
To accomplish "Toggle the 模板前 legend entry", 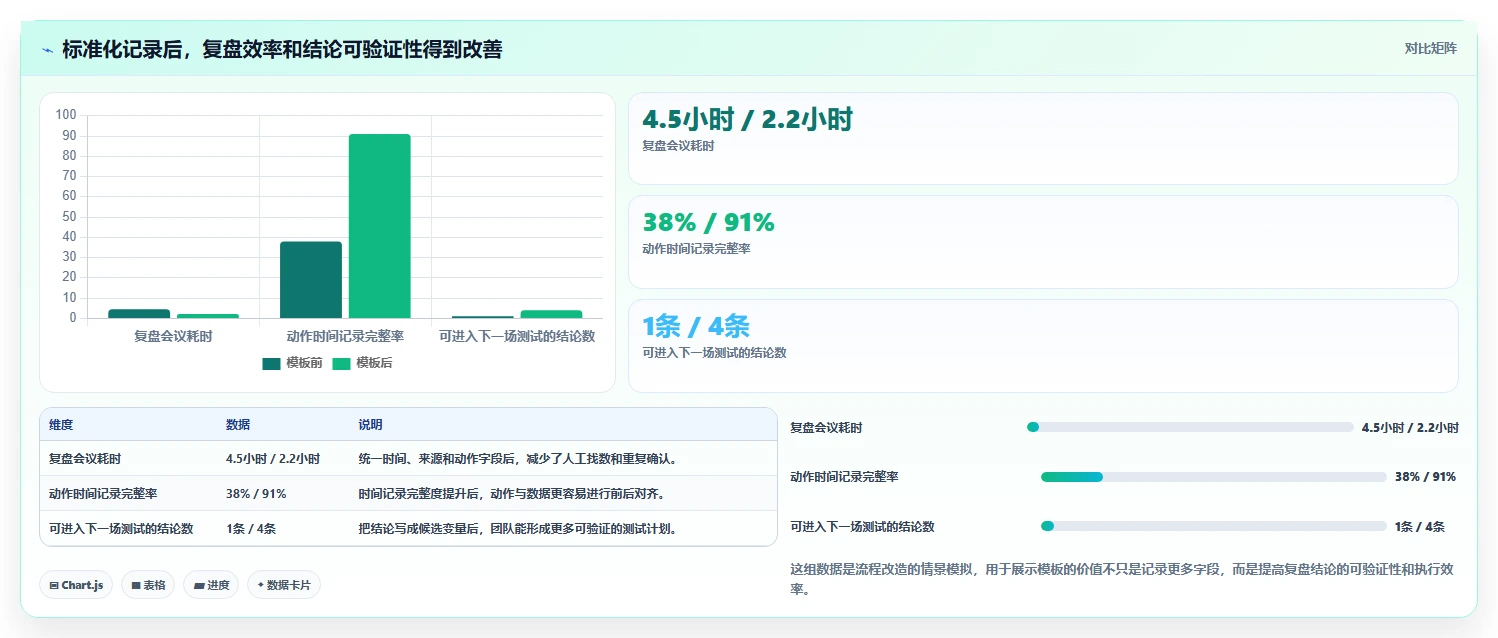I will coord(292,363).
